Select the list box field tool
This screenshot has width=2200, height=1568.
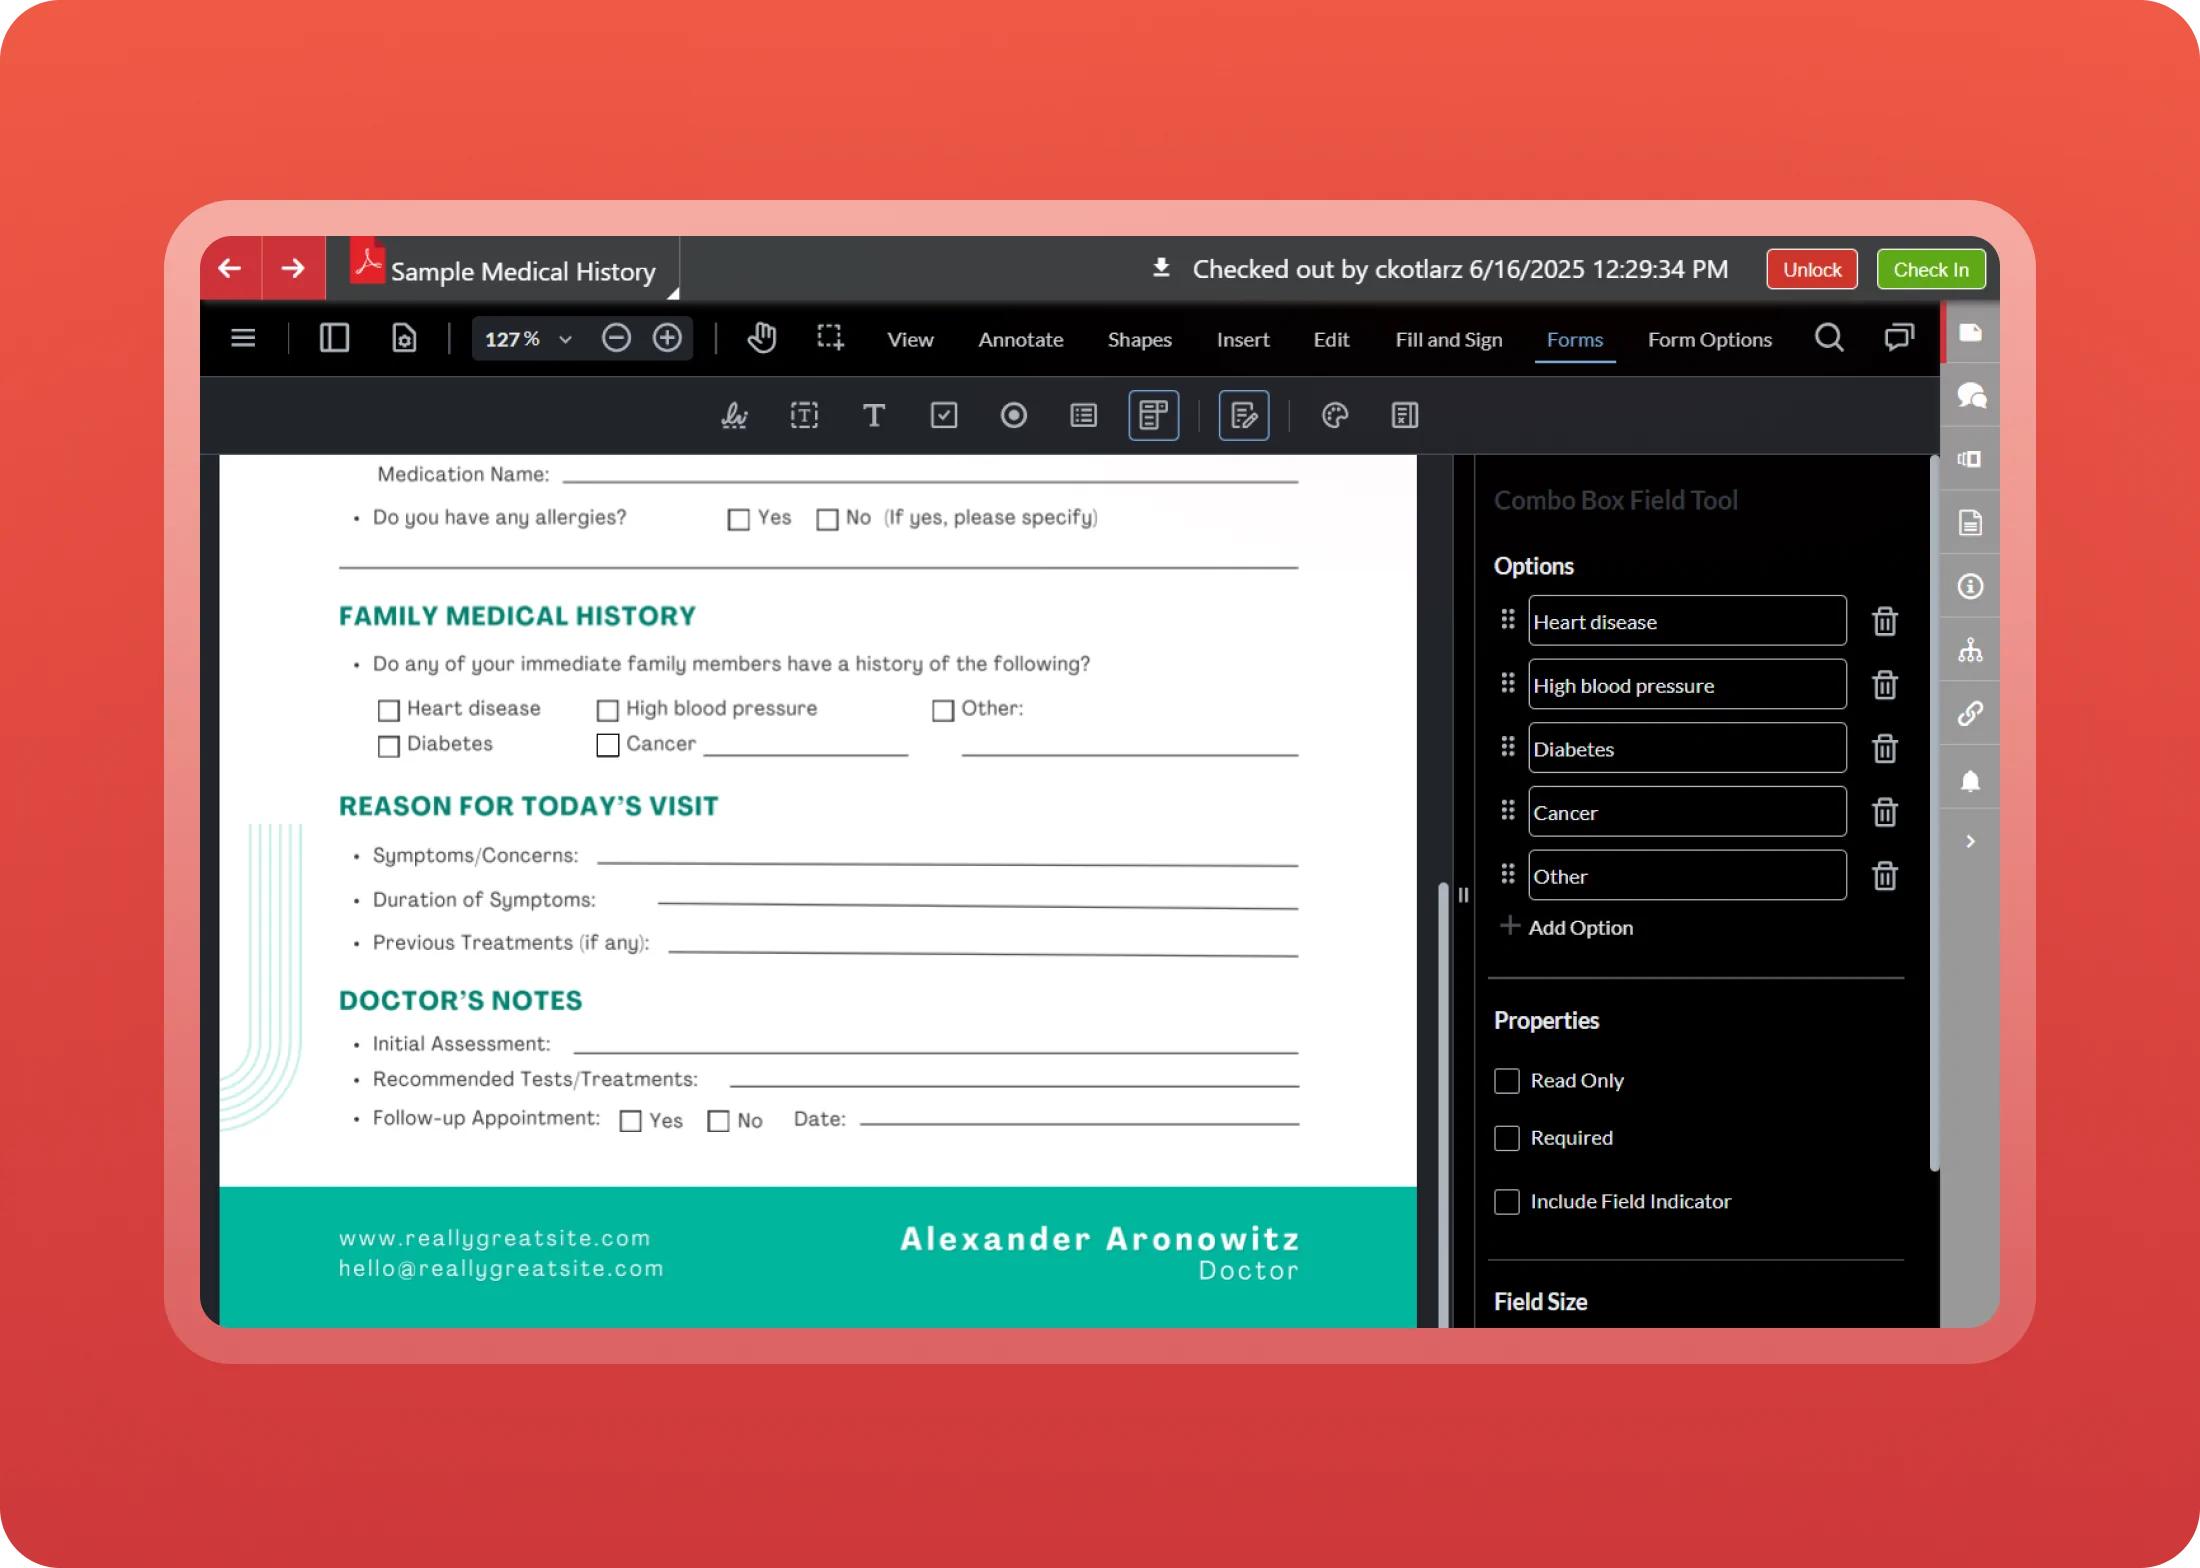(x=1083, y=415)
